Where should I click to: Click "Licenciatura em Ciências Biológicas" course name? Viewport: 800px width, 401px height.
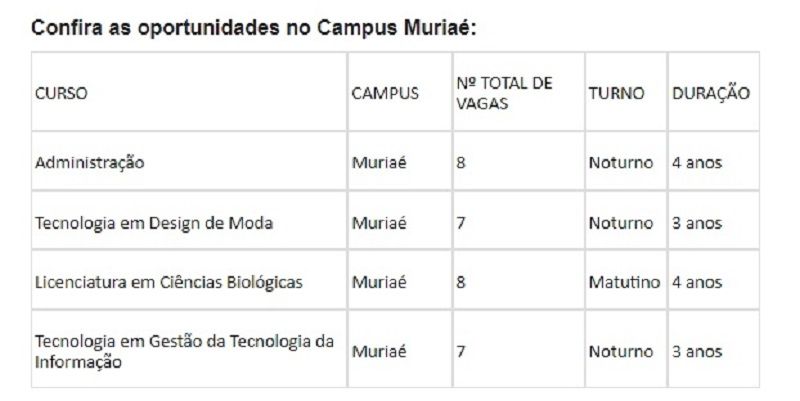(x=168, y=282)
